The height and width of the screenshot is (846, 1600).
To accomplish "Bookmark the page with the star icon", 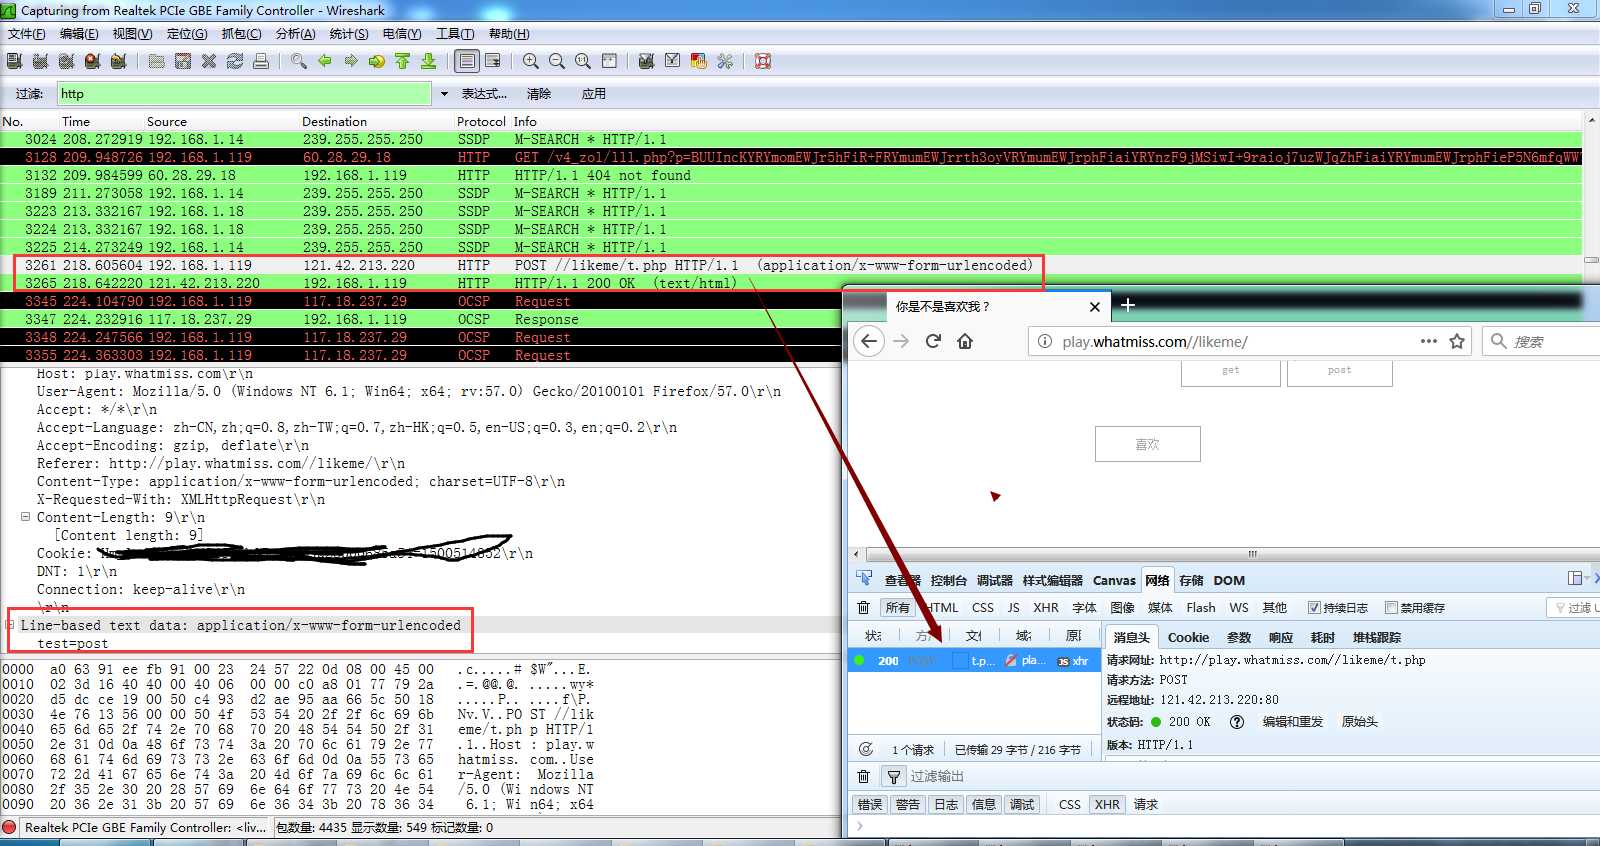I will pos(1457,341).
